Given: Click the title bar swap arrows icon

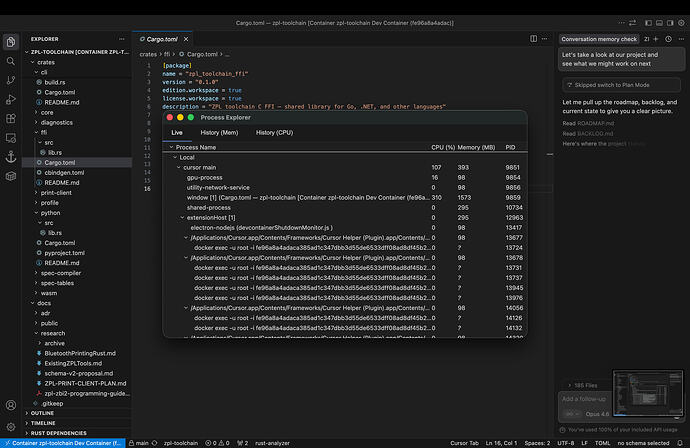Looking at the screenshot, I should (x=632, y=23).
